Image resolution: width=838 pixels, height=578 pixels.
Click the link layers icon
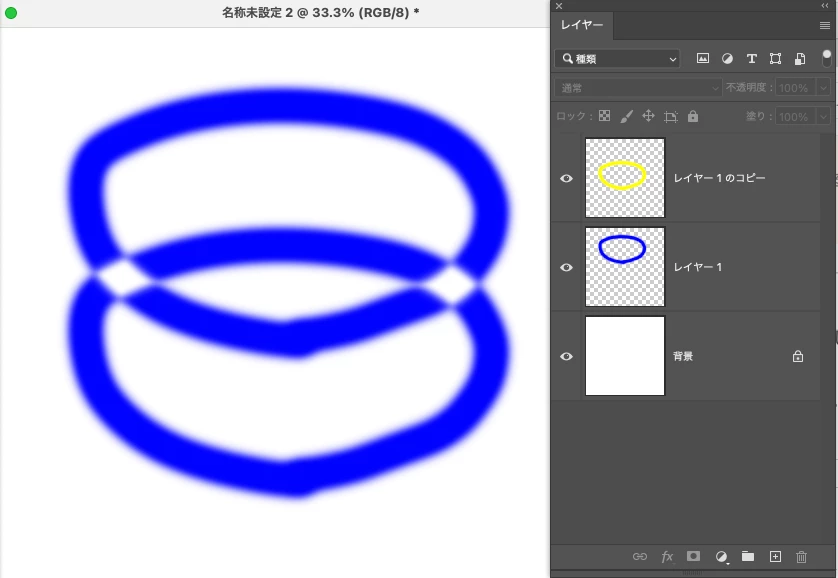click(x=640, y=557)
